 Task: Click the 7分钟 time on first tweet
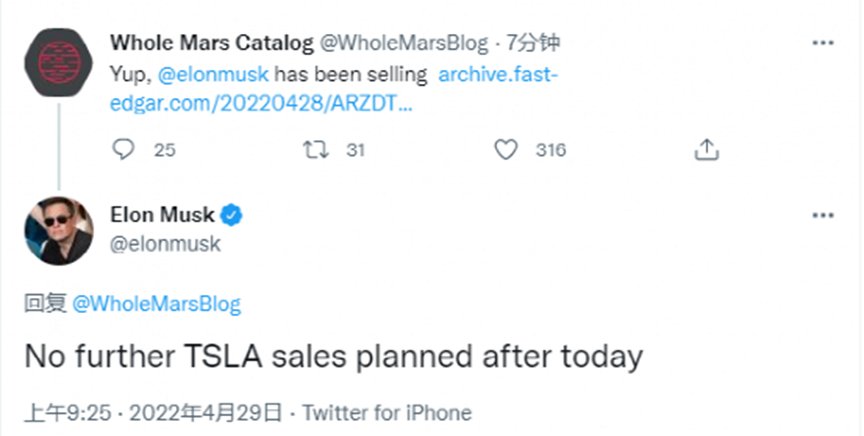(533, 43)
